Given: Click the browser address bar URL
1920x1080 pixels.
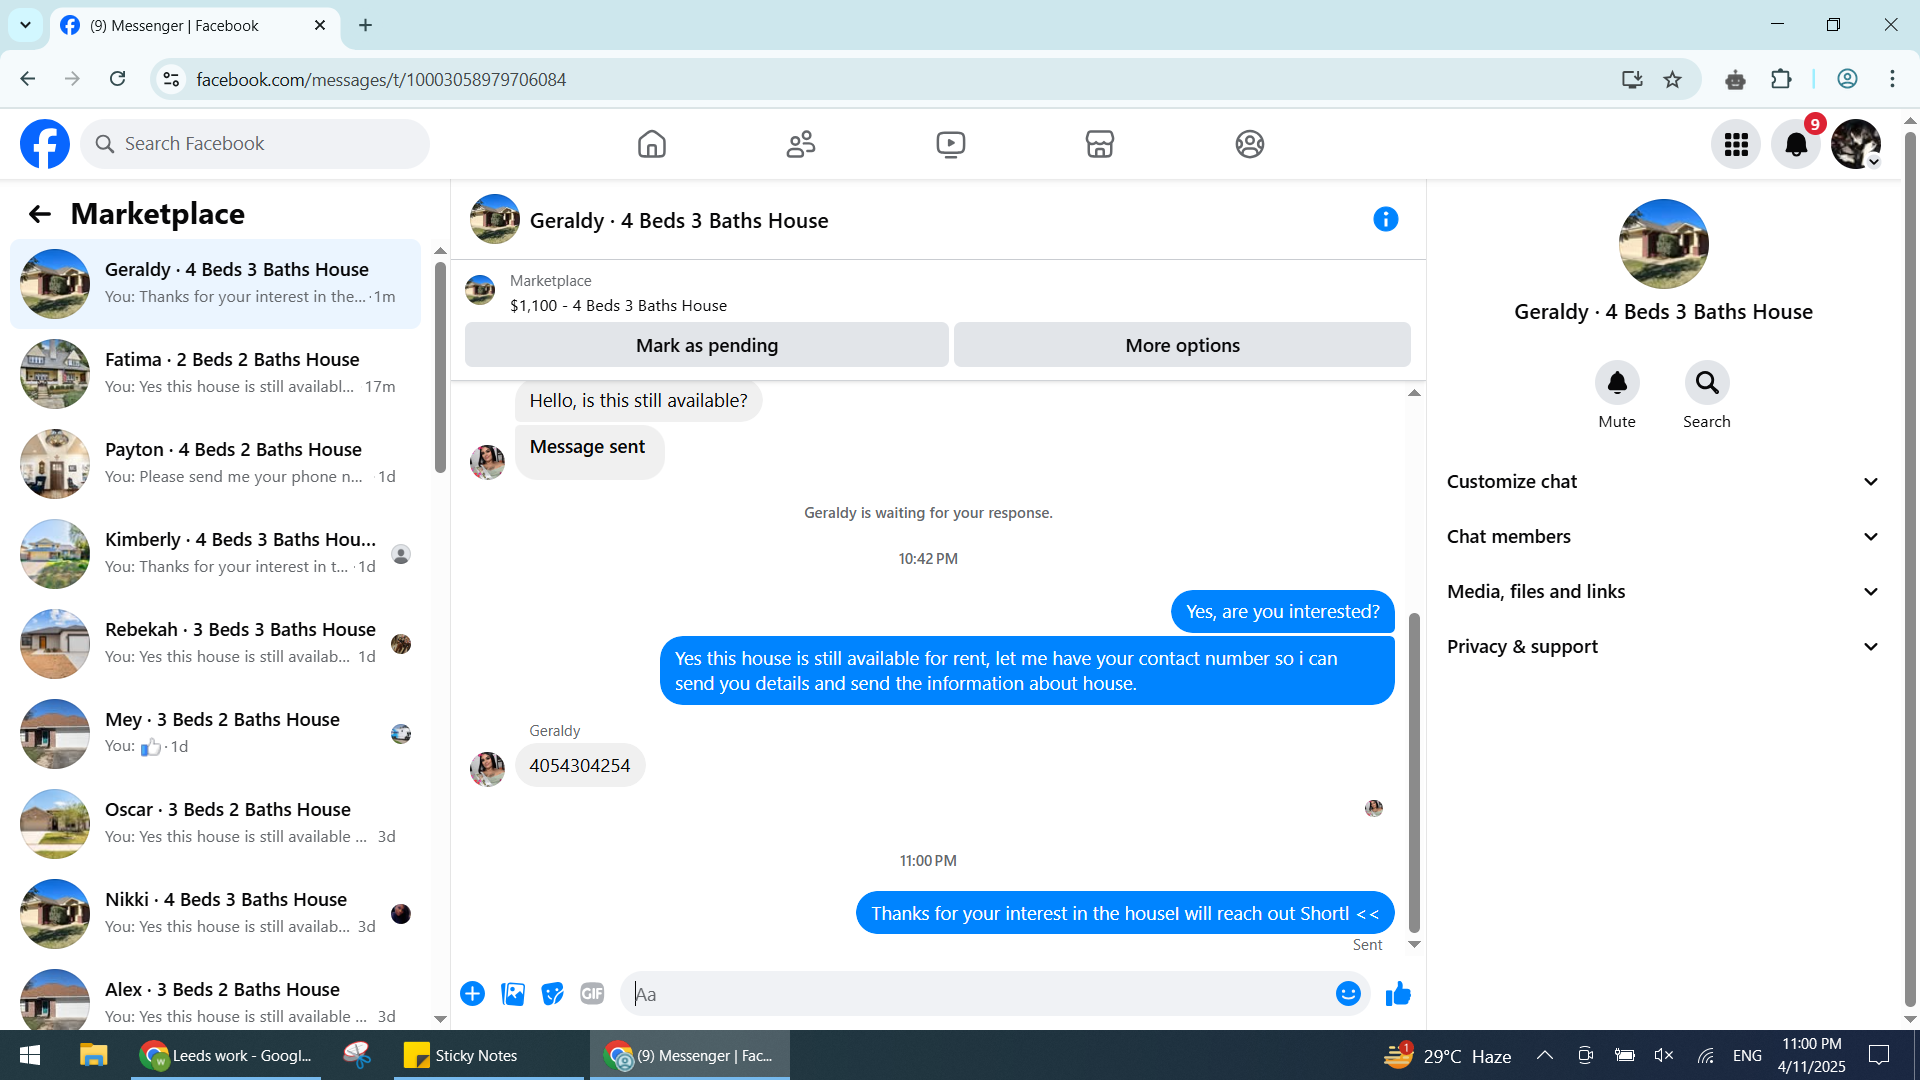Looking at the screenshot, I should (x=381, y=80).
